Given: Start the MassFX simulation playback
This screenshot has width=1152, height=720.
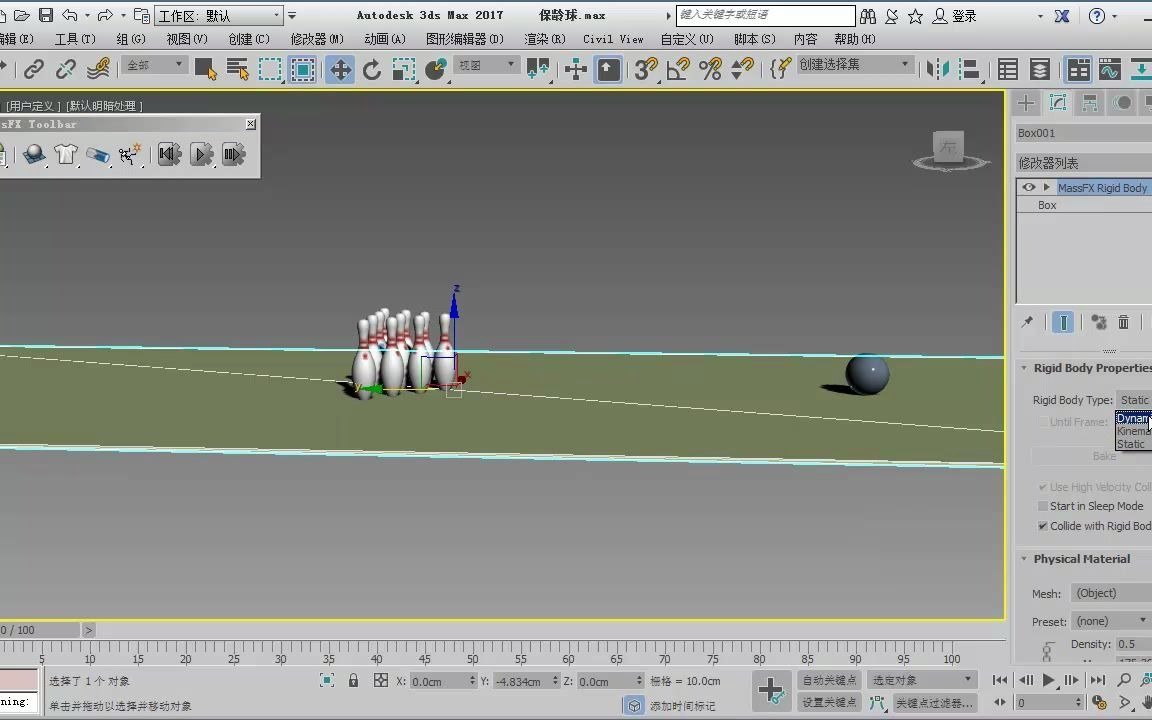Looking at the screenshot, I should 200,154.
